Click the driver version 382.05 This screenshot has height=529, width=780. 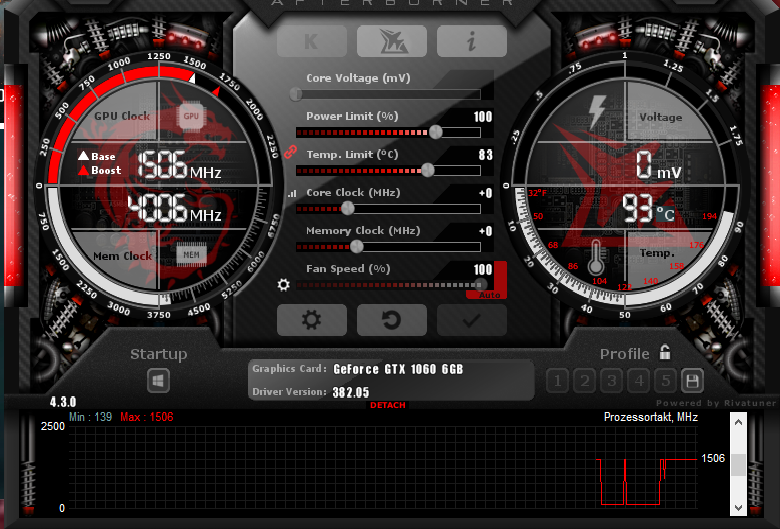click(351, 393)
